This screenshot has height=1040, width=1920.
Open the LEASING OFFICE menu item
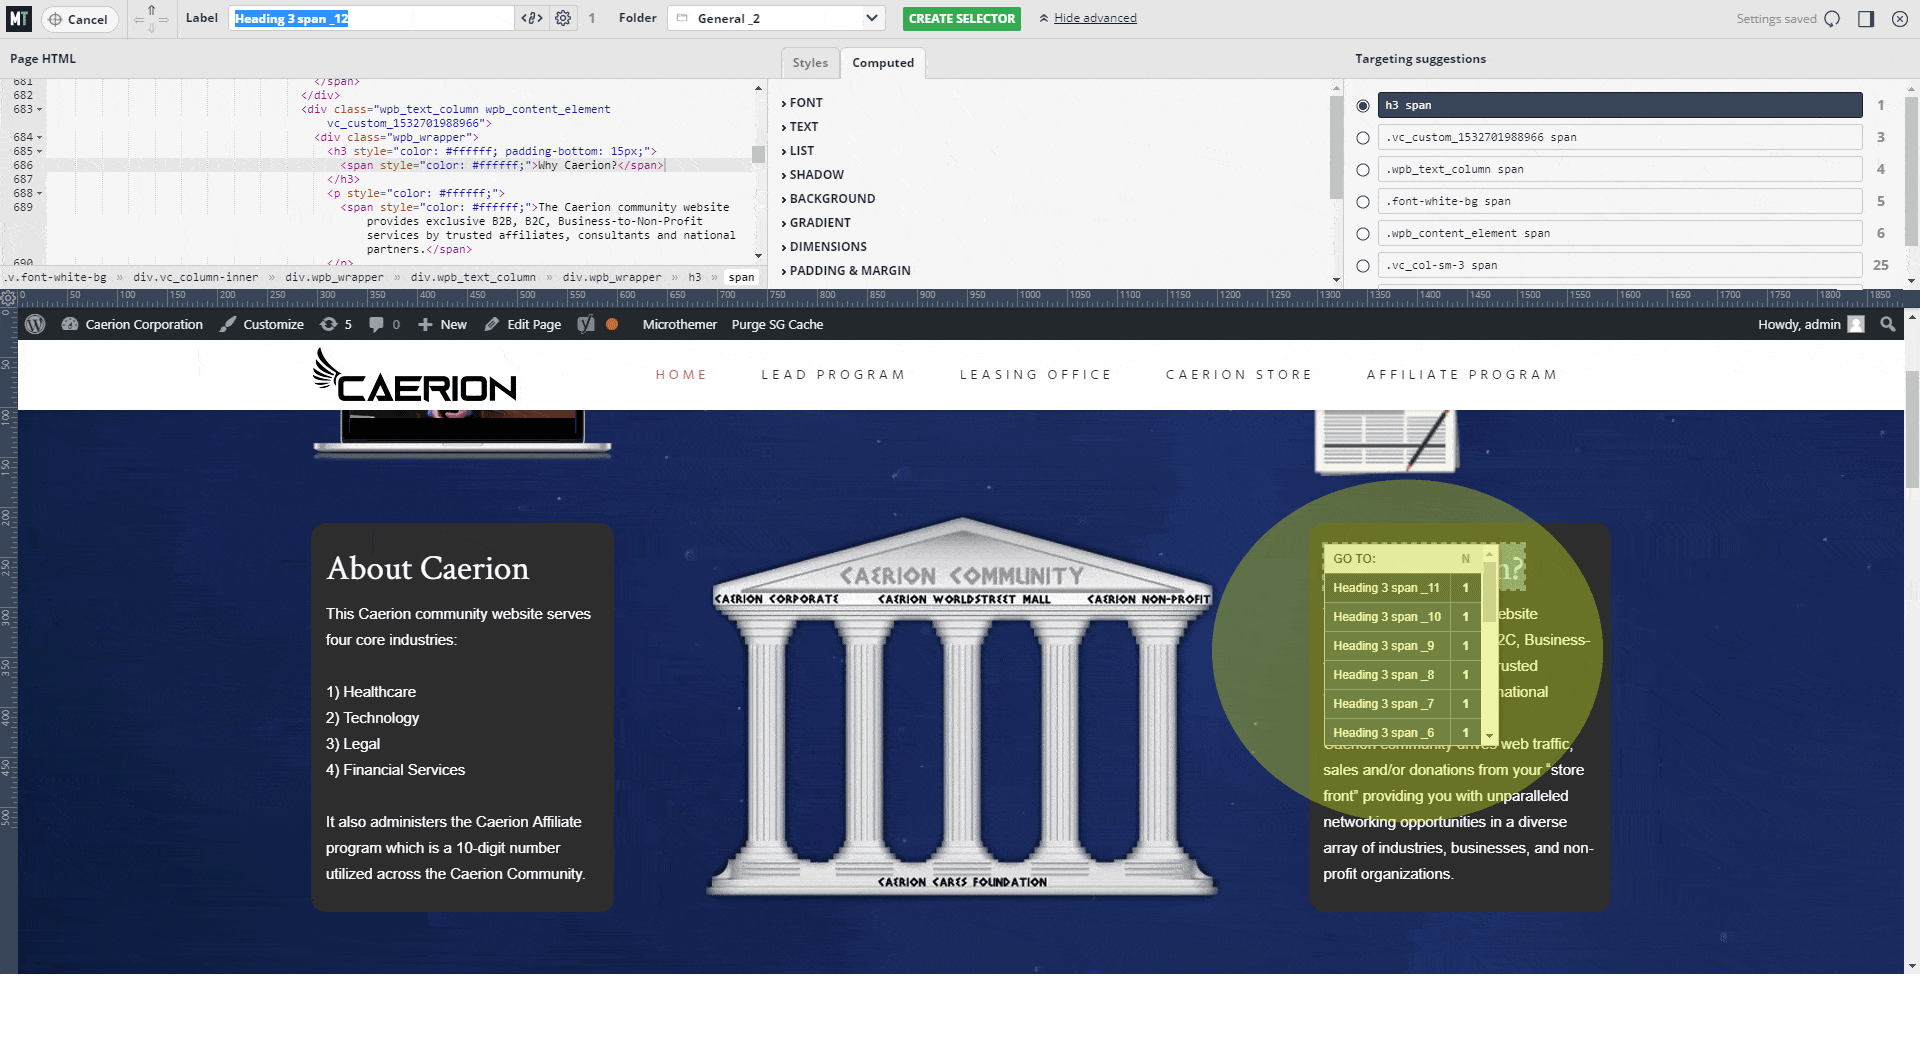coord(1035,375)
